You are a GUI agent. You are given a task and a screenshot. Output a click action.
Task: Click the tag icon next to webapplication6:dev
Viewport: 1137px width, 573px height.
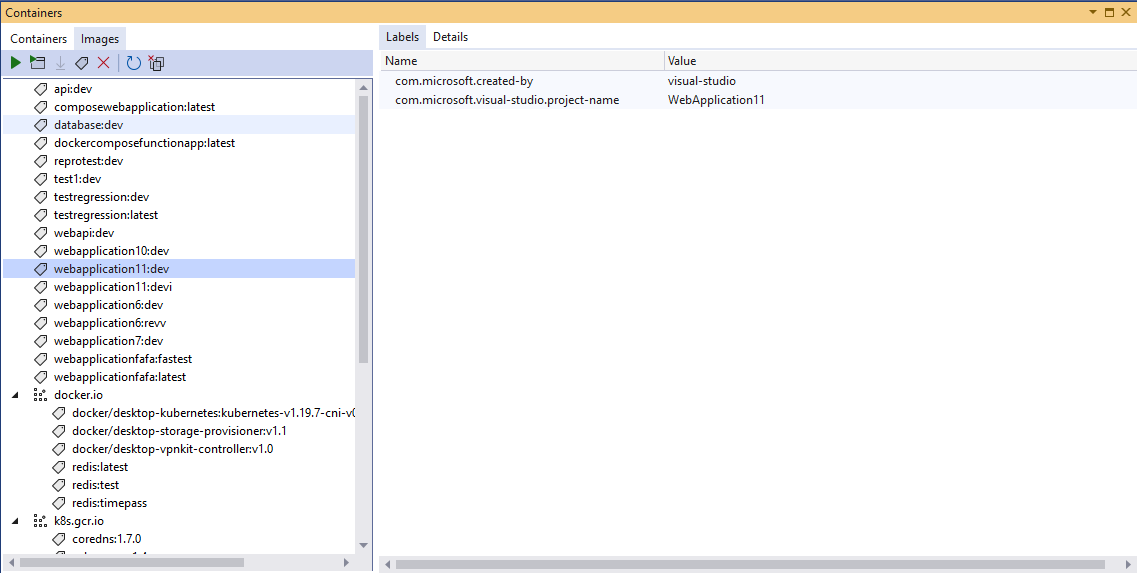(41, 305)
